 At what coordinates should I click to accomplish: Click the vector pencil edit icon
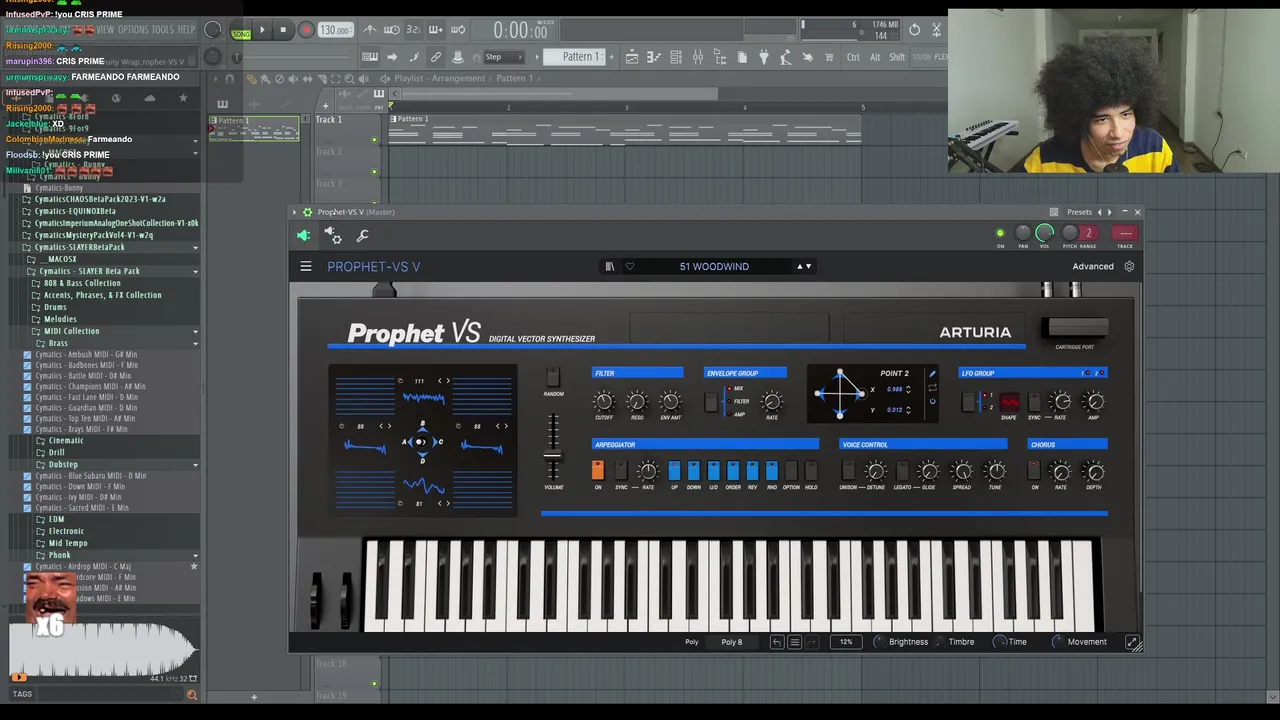tap(932, 374)
